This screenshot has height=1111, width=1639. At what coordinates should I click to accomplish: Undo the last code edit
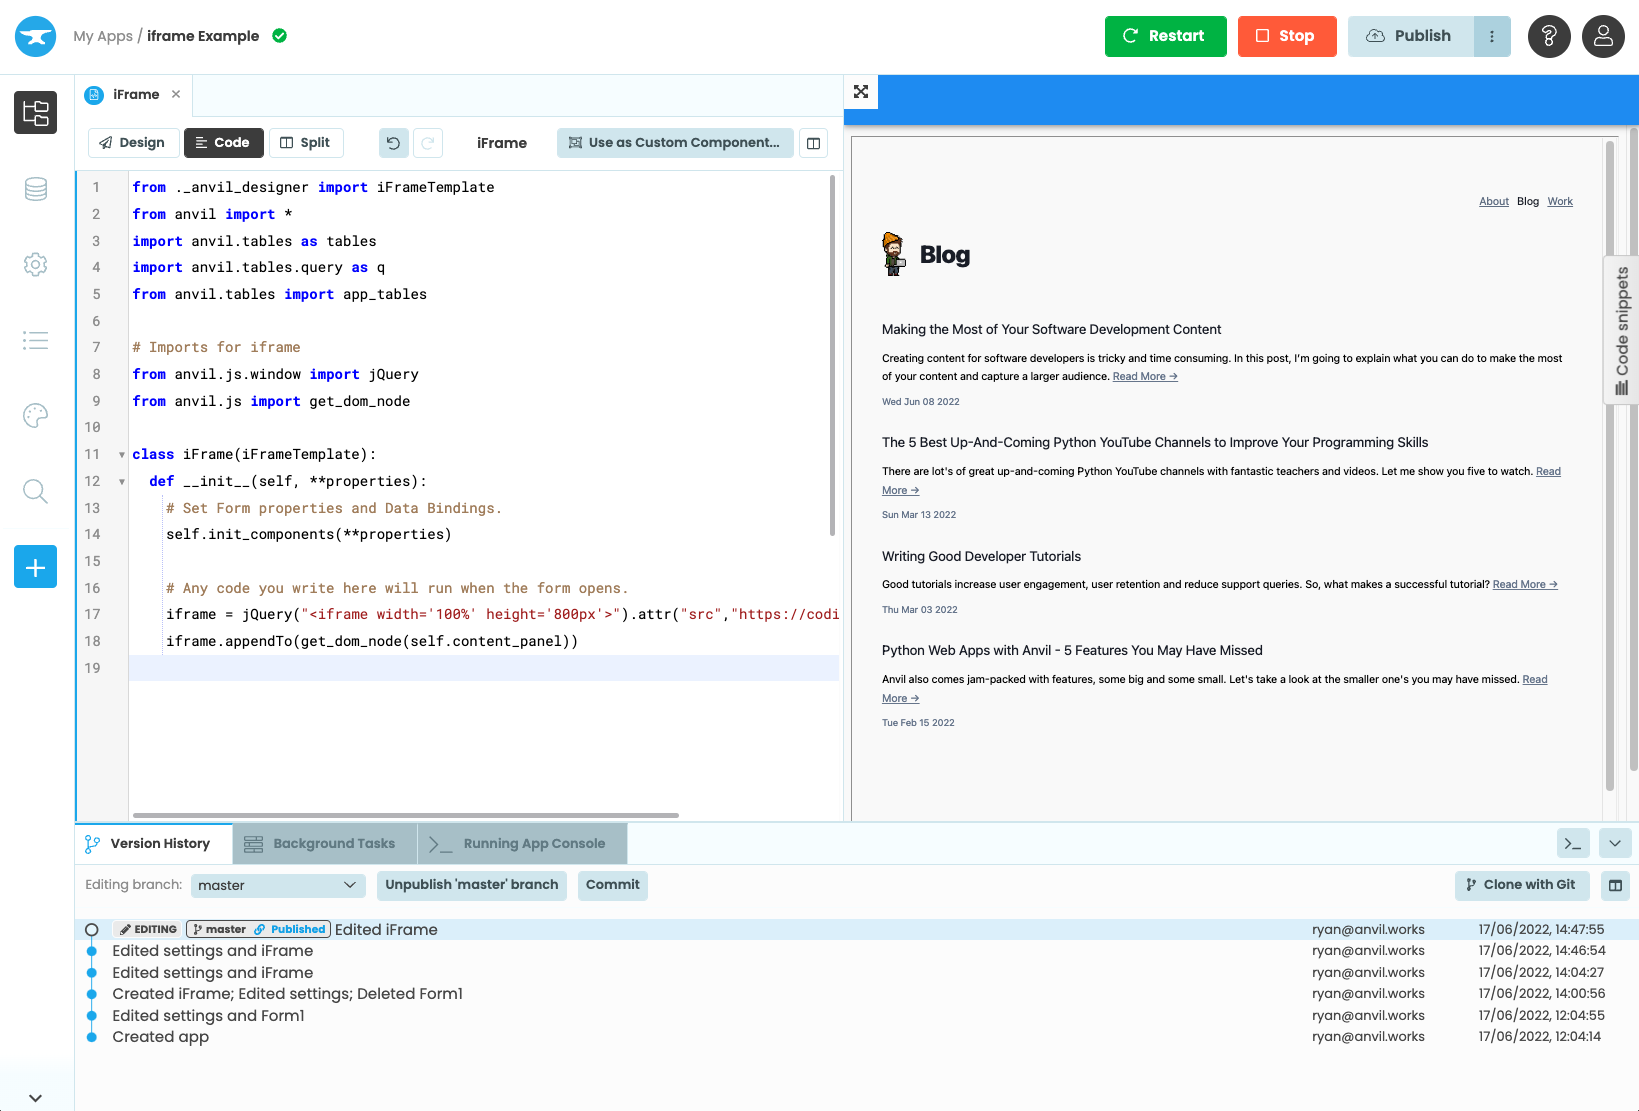[393, 143]
